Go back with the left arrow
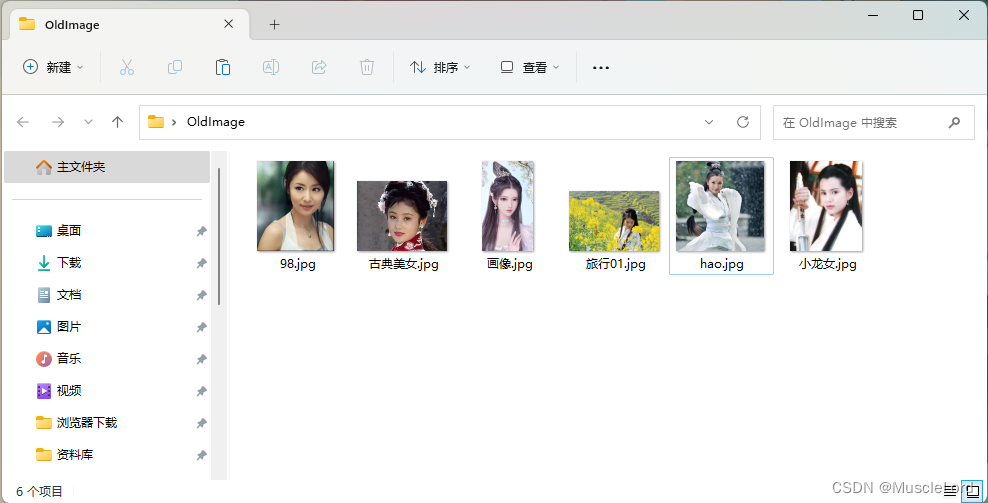This screenshot has width=988, height=503. [23, 122]
